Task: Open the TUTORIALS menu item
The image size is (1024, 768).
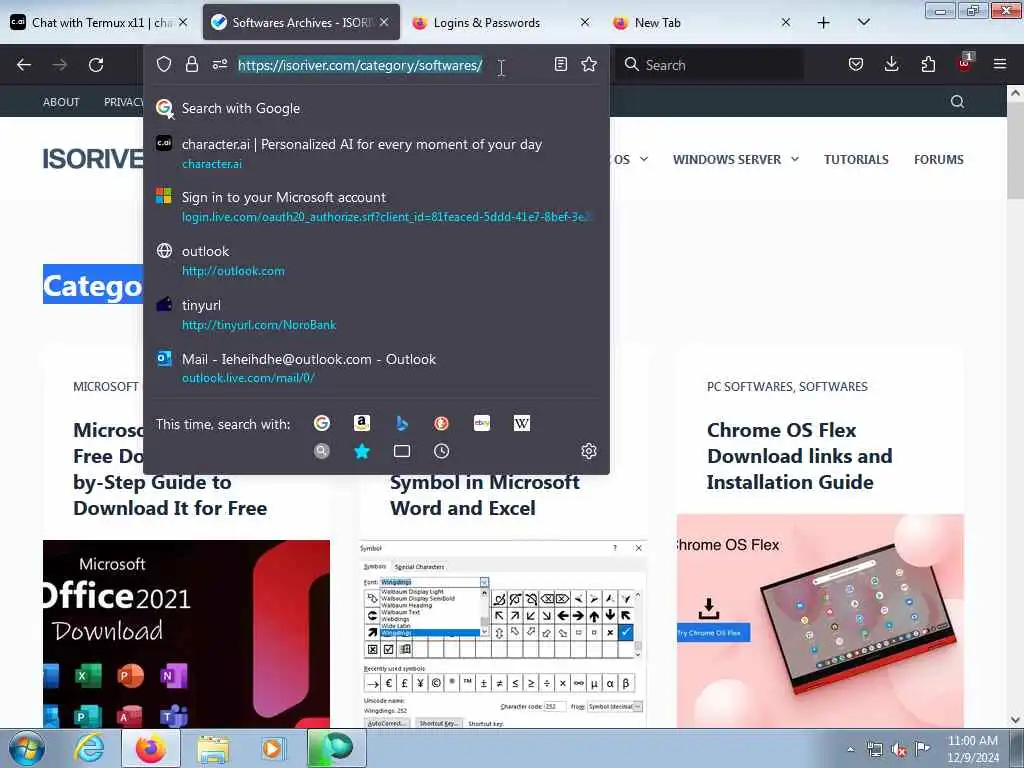Action: click(x=856, y=159)
